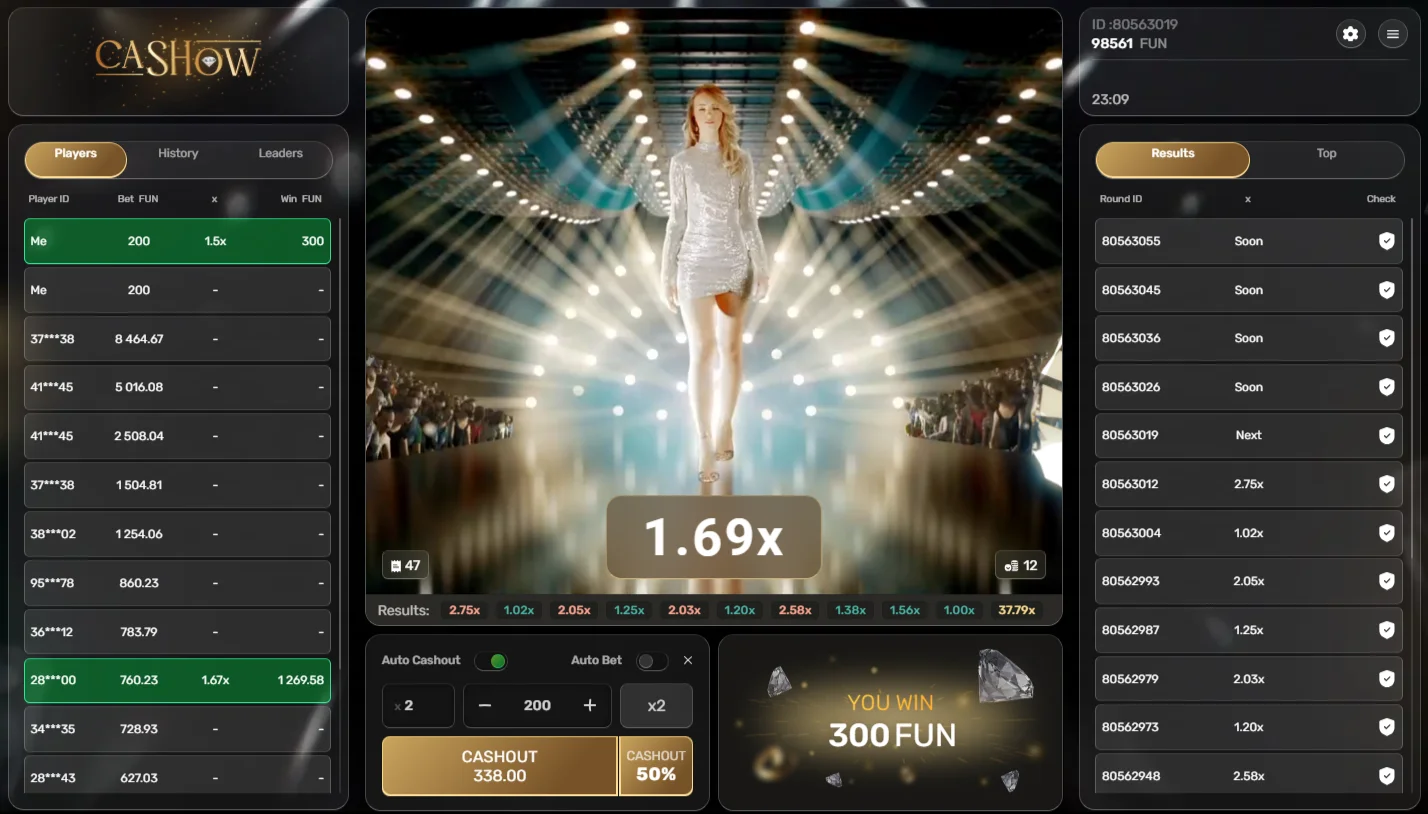Click the minus icon to decrease bet
Viewport: 1428px width, 814px height.
coord(484,705)
